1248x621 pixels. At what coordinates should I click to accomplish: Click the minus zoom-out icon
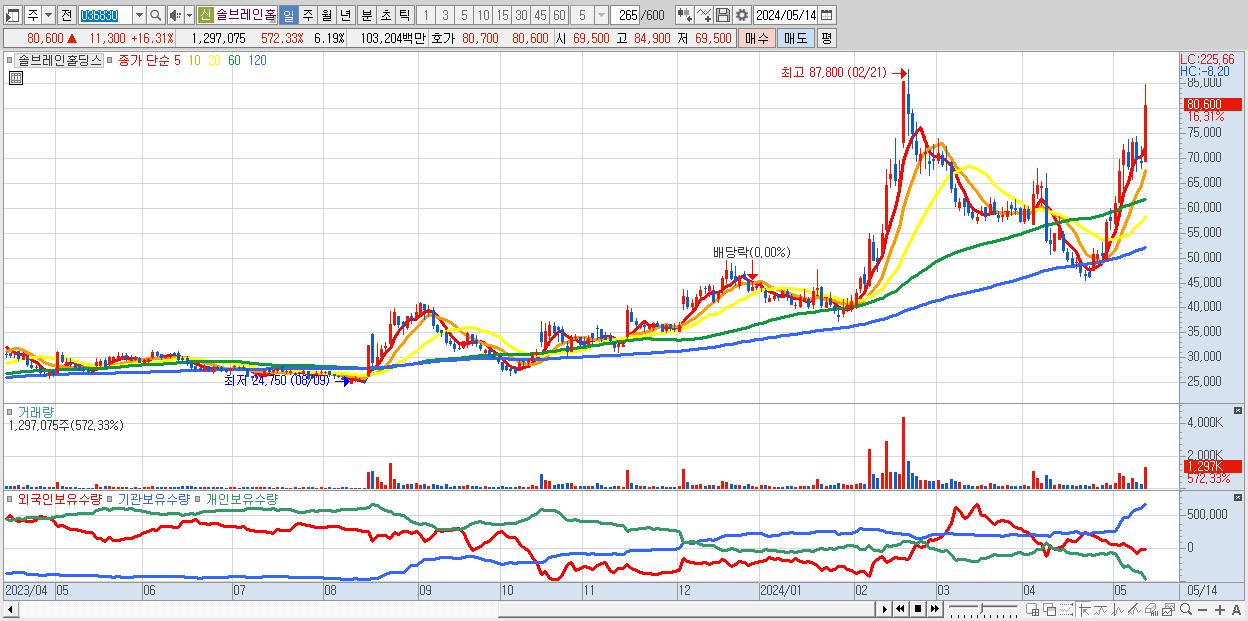(x=1202, y=609)
